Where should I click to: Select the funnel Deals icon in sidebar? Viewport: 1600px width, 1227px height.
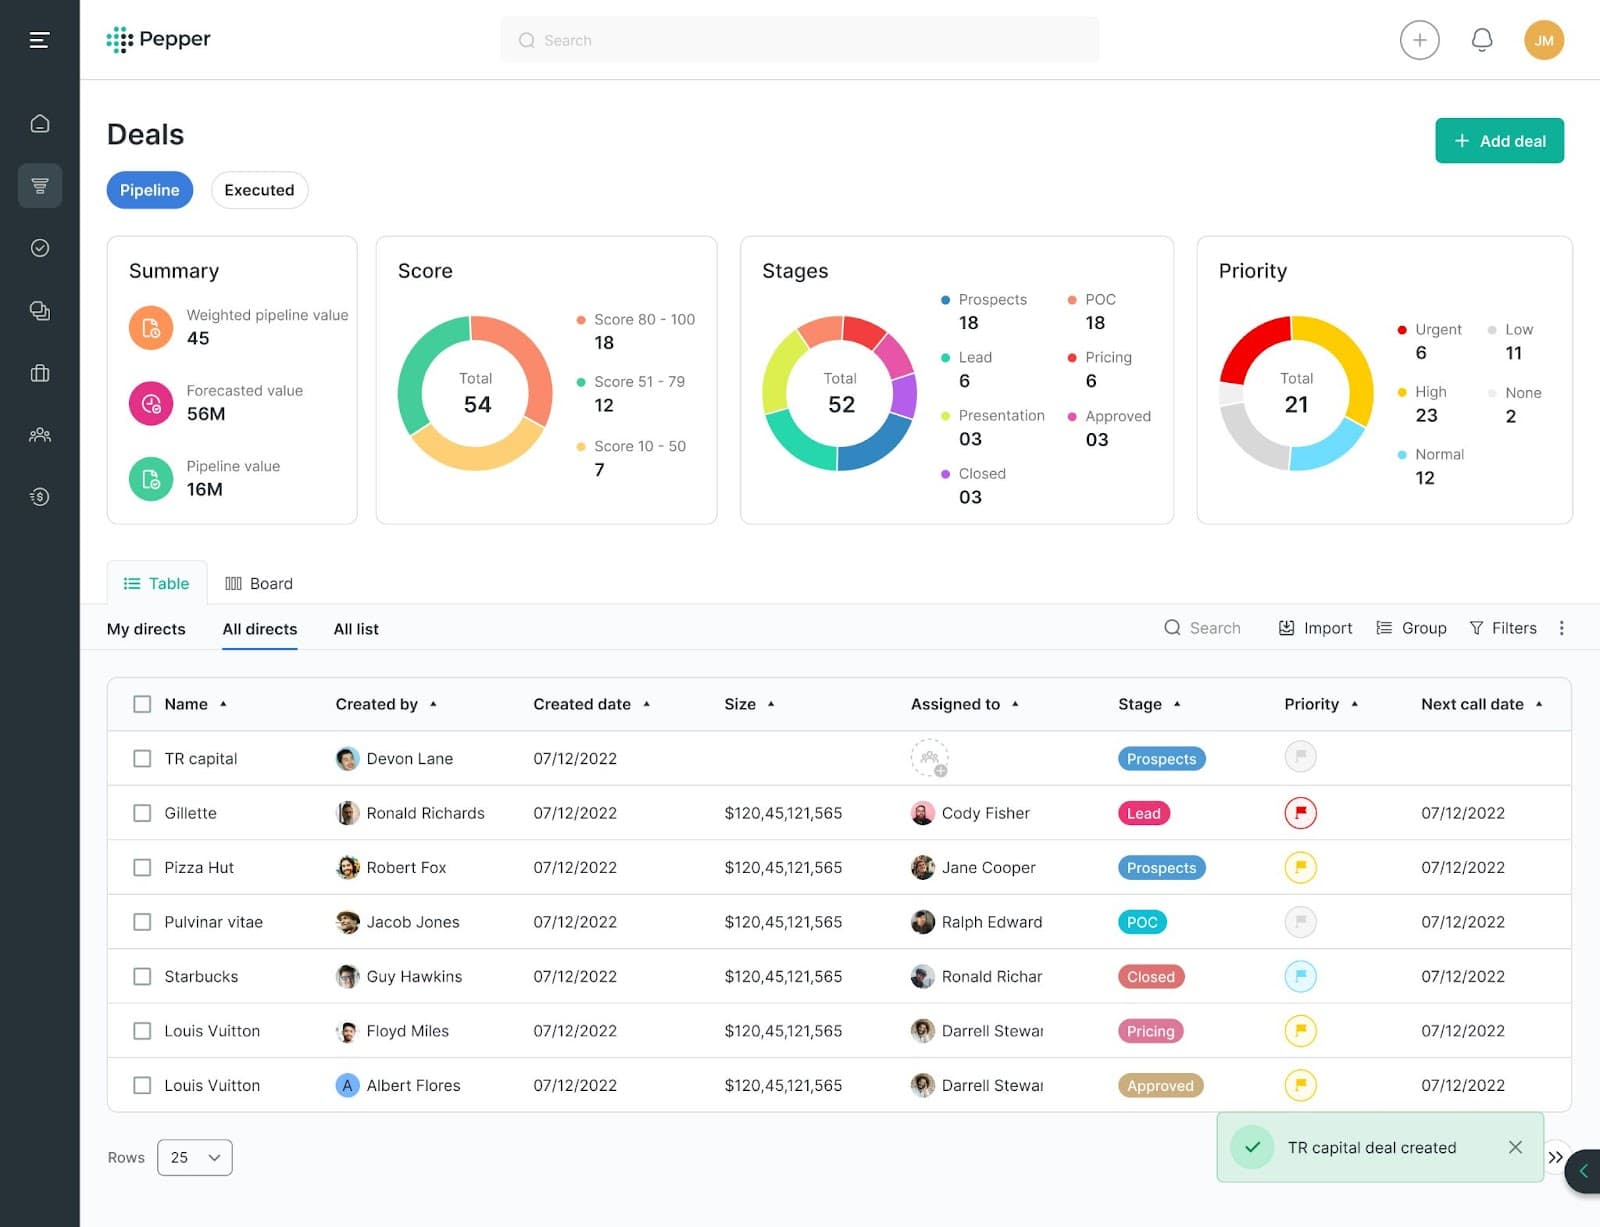[x=40, y=185]
